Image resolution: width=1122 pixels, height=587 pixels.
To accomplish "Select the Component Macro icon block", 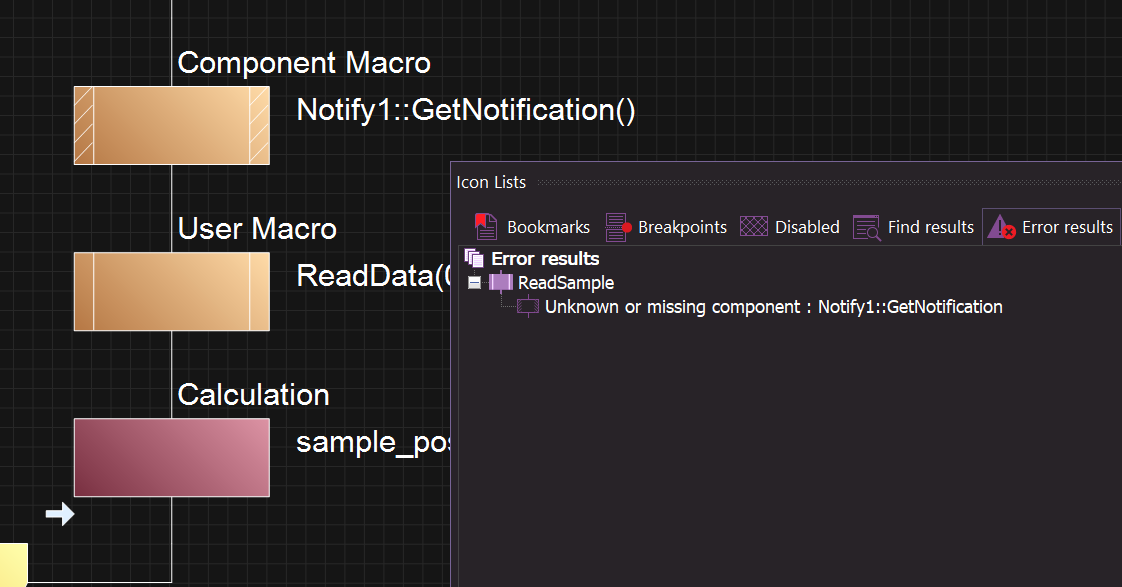I will point(171,125).
